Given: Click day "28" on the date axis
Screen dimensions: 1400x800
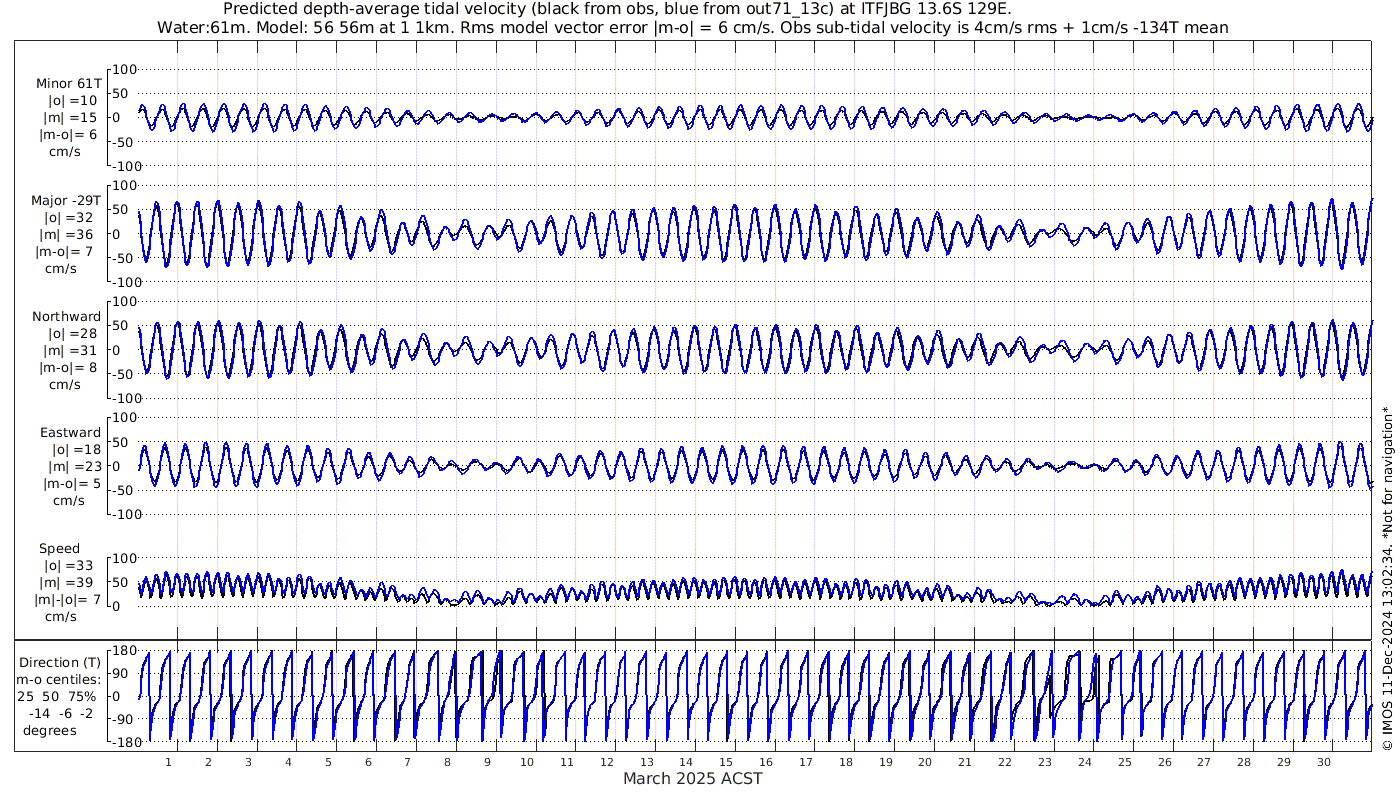Looking at the screenshot, I should [1243, 762].
